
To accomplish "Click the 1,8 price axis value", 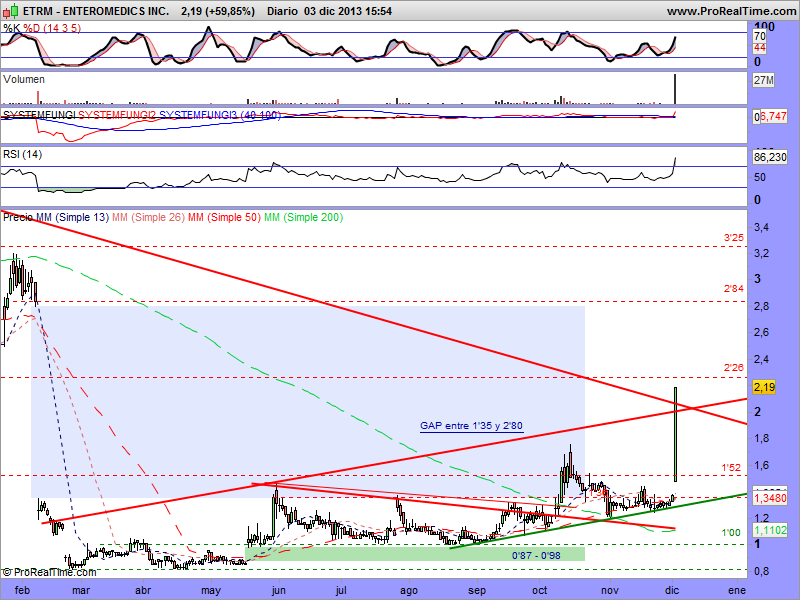I will [x=761, y=438].
